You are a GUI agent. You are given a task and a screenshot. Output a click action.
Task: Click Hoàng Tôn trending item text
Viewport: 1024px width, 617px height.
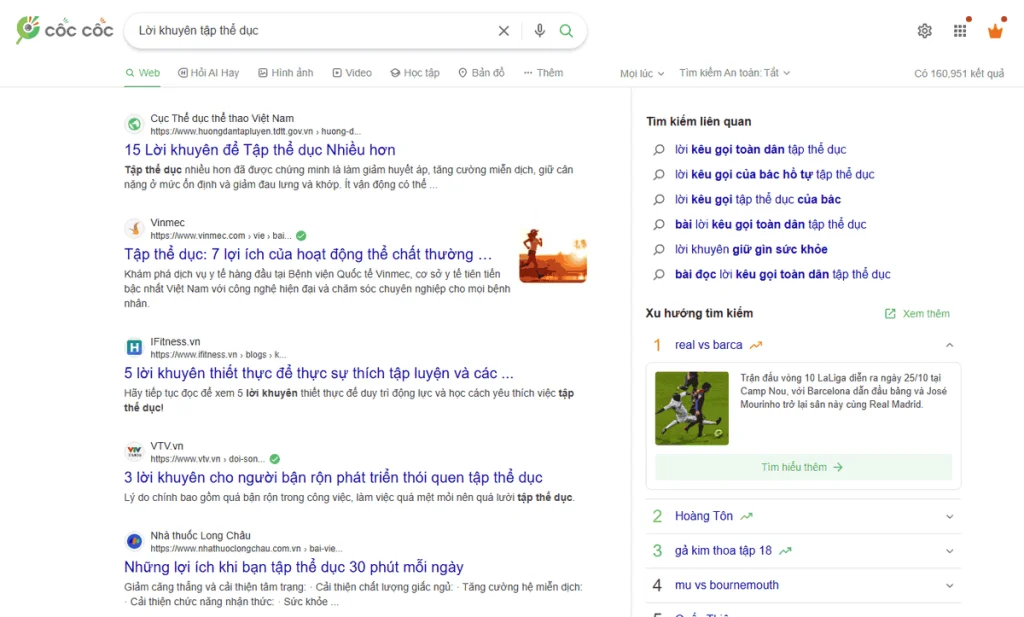tap(704, 516)
